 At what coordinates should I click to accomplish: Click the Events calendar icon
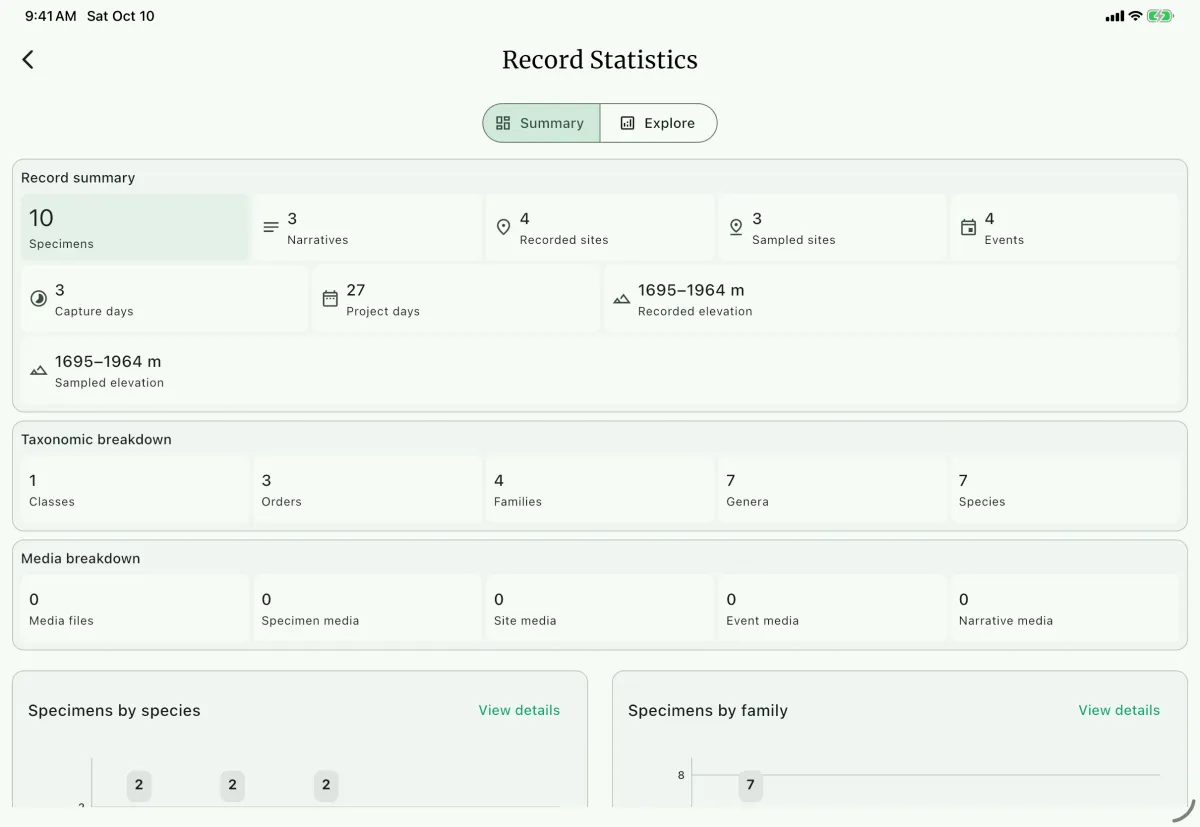coord(968,228)
